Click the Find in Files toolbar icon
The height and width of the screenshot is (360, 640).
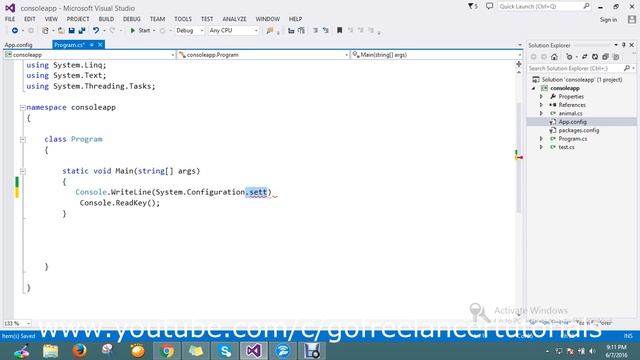tap(270, 31)
